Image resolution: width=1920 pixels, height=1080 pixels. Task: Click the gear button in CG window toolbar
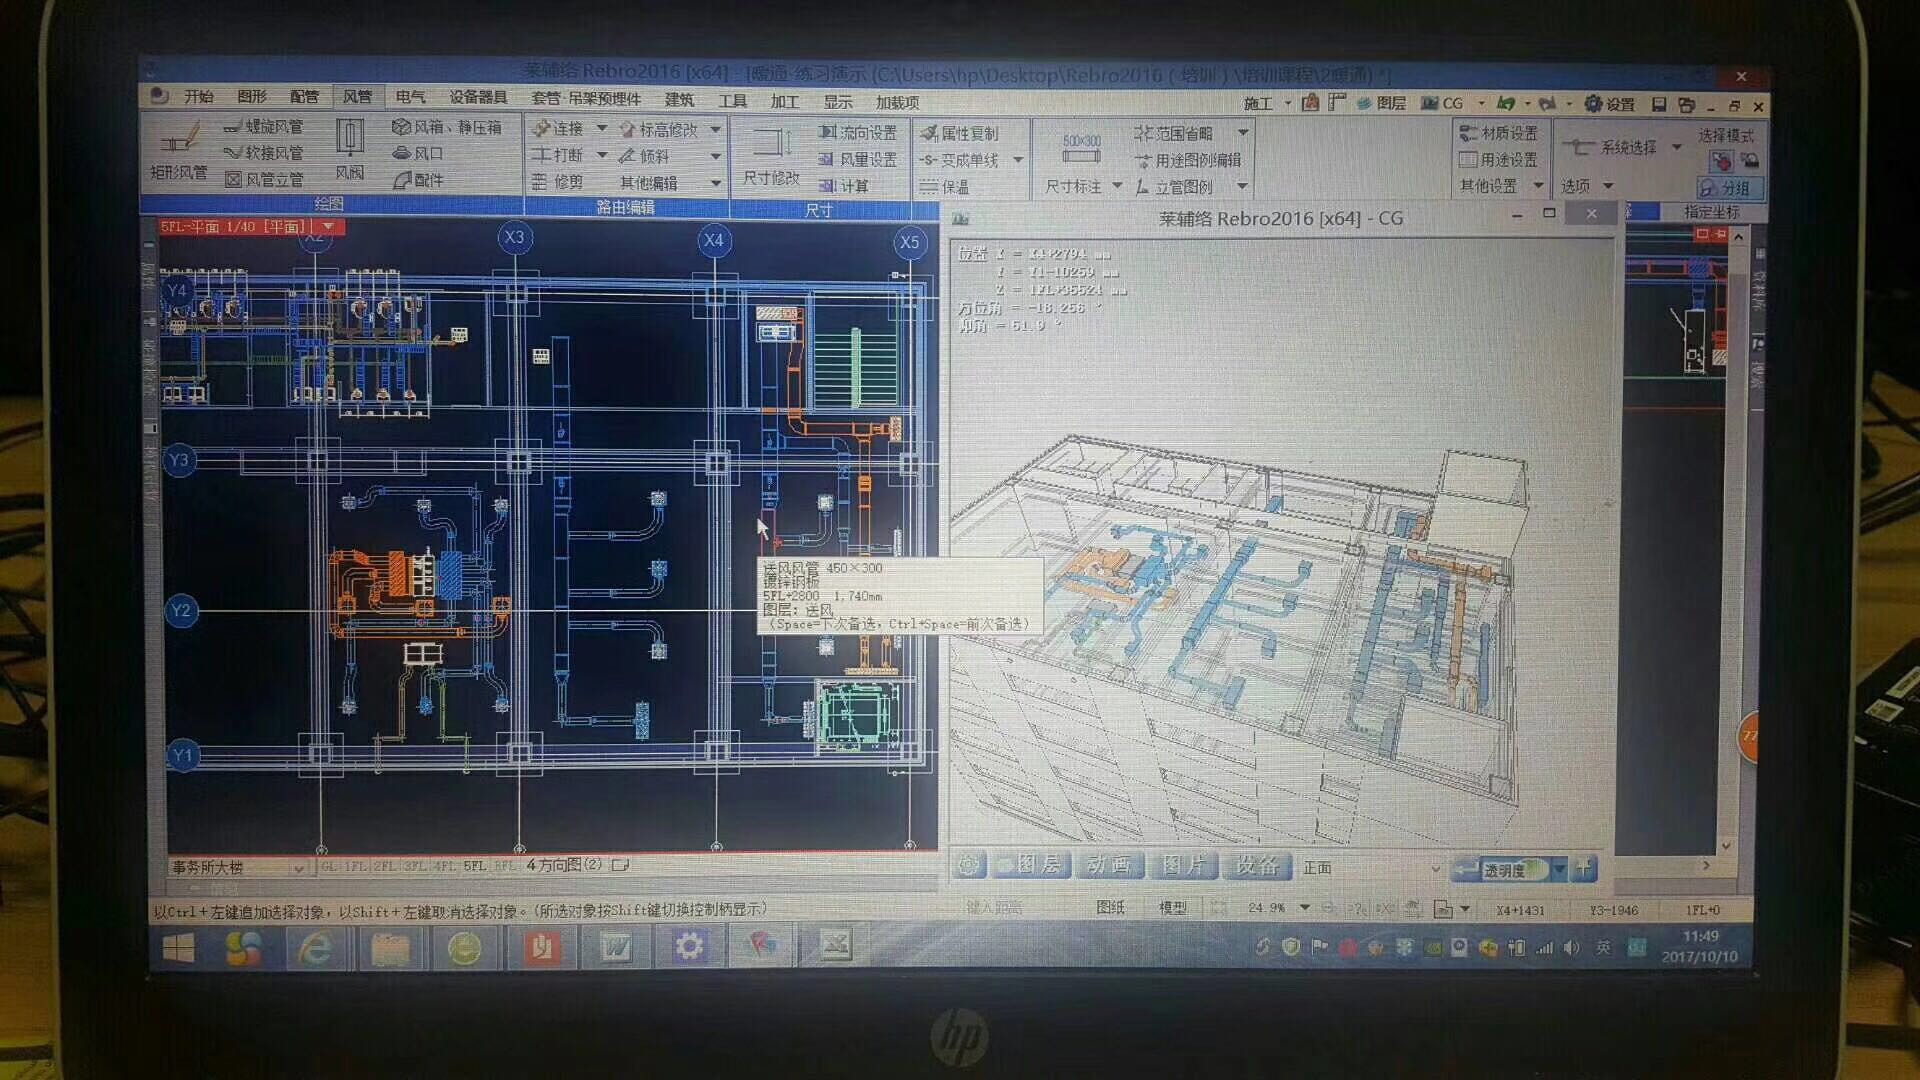(x=968, y=866)
